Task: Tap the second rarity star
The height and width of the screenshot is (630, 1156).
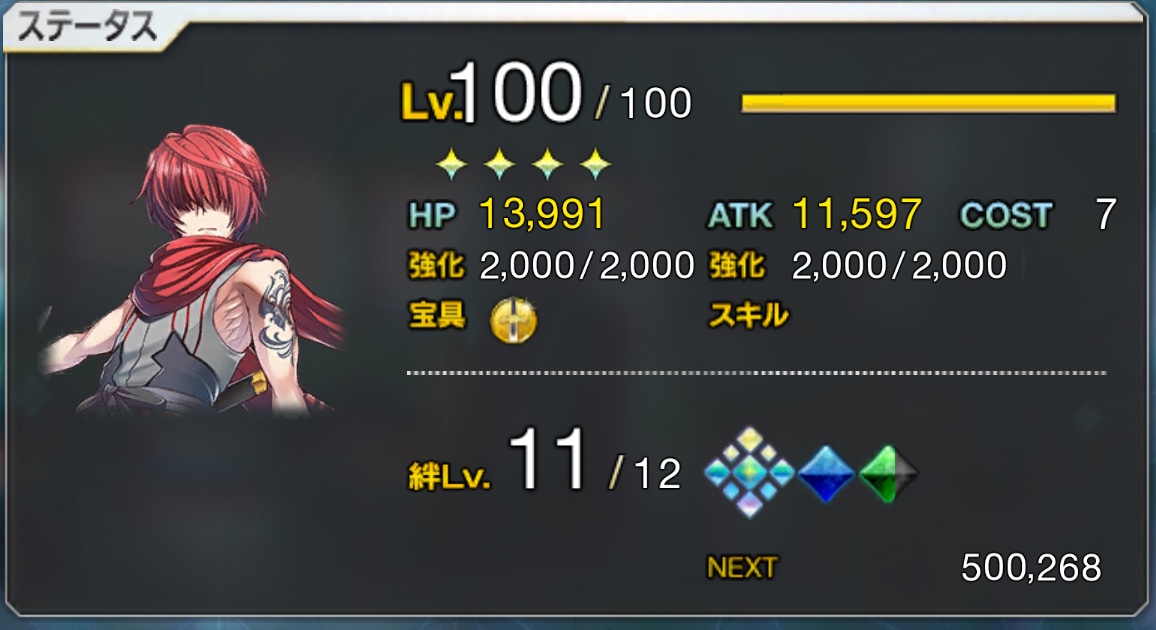Action: pos(499,164)
